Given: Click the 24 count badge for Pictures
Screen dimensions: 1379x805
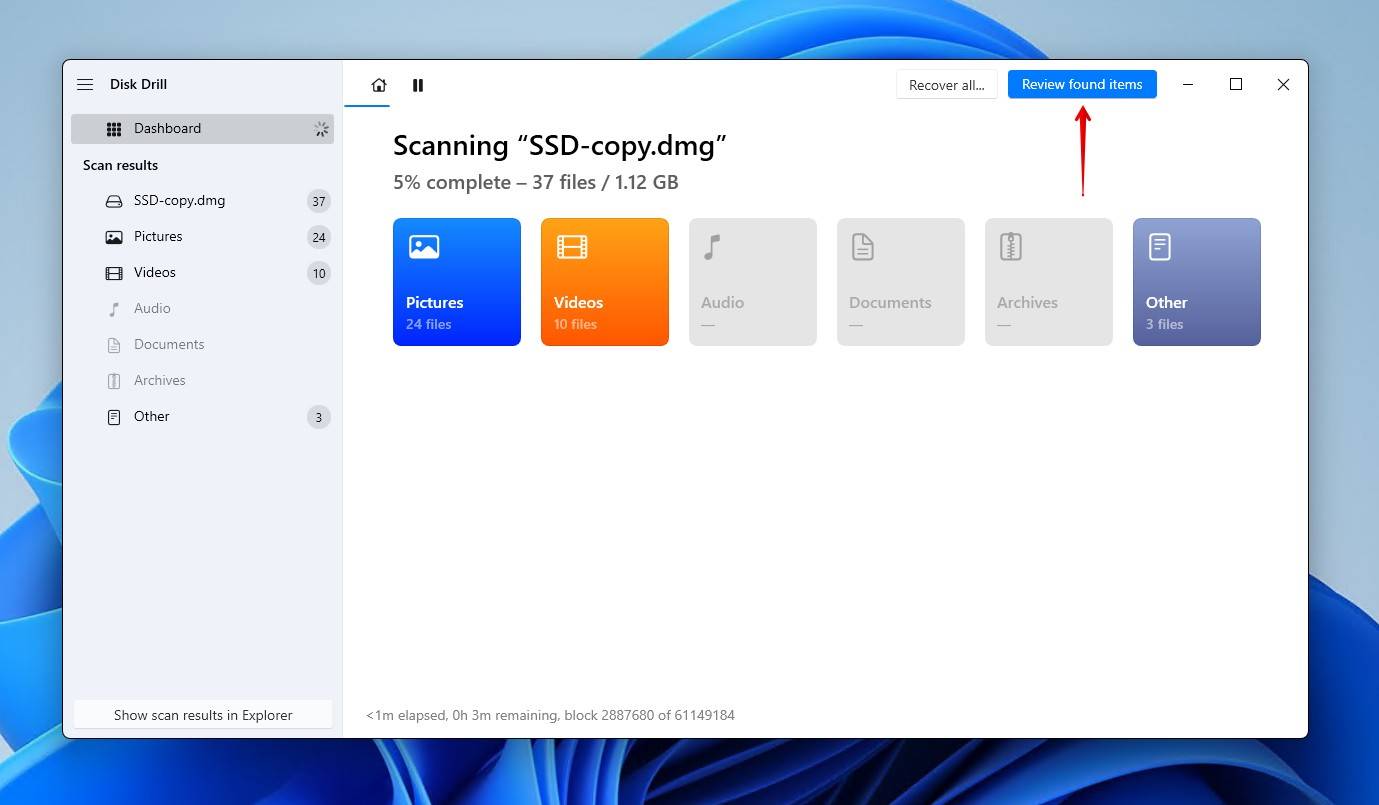Looking at the screenshot, I should (x=319, y=237).
